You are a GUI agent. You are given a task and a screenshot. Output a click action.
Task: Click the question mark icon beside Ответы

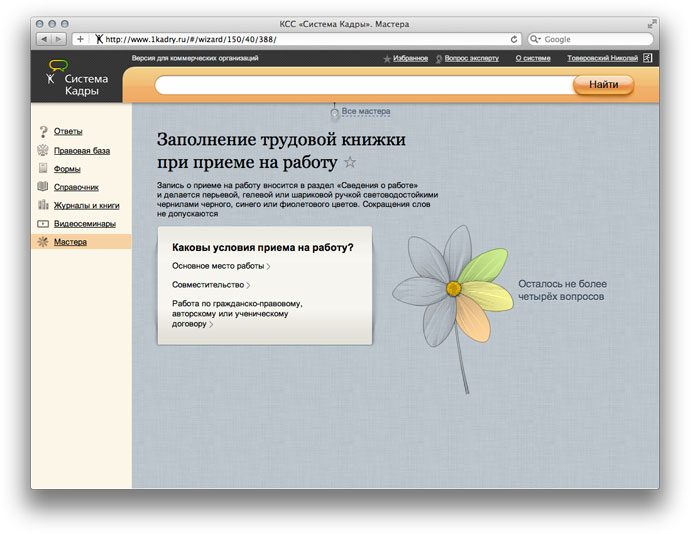pyautogui.click(x=43, y=132)
